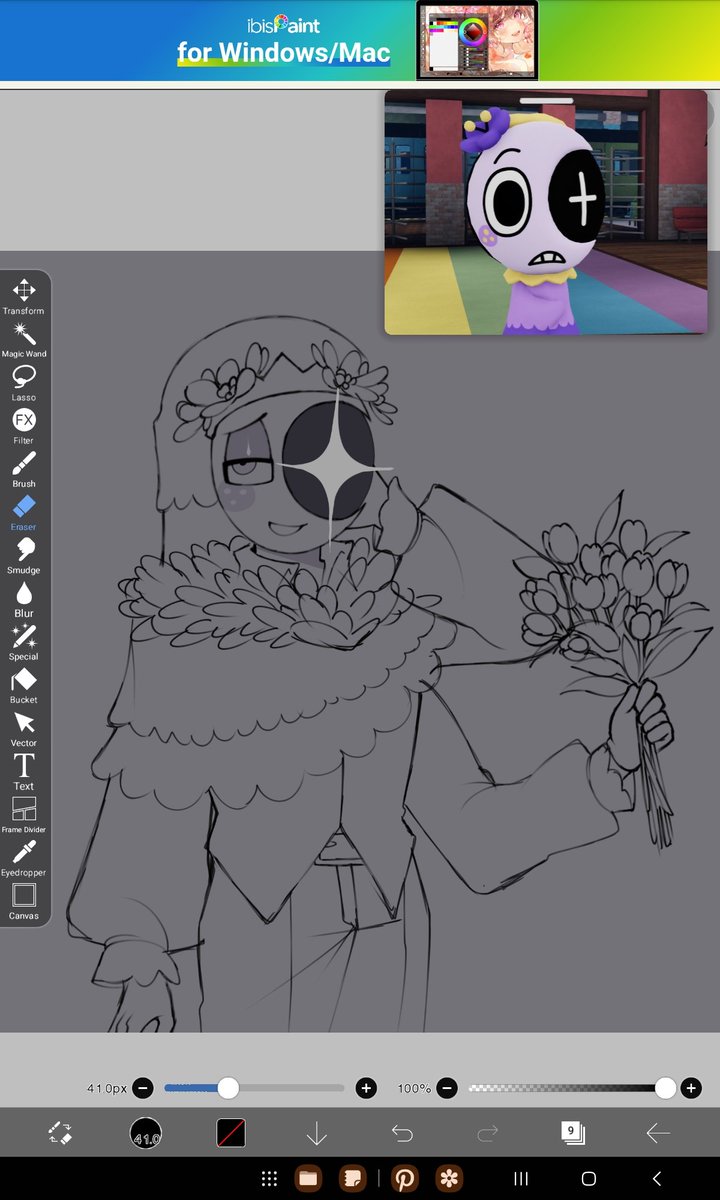The image size is (720, 1200).
Task: Go back with the left arrow
Action: [x=658, y=1133]
